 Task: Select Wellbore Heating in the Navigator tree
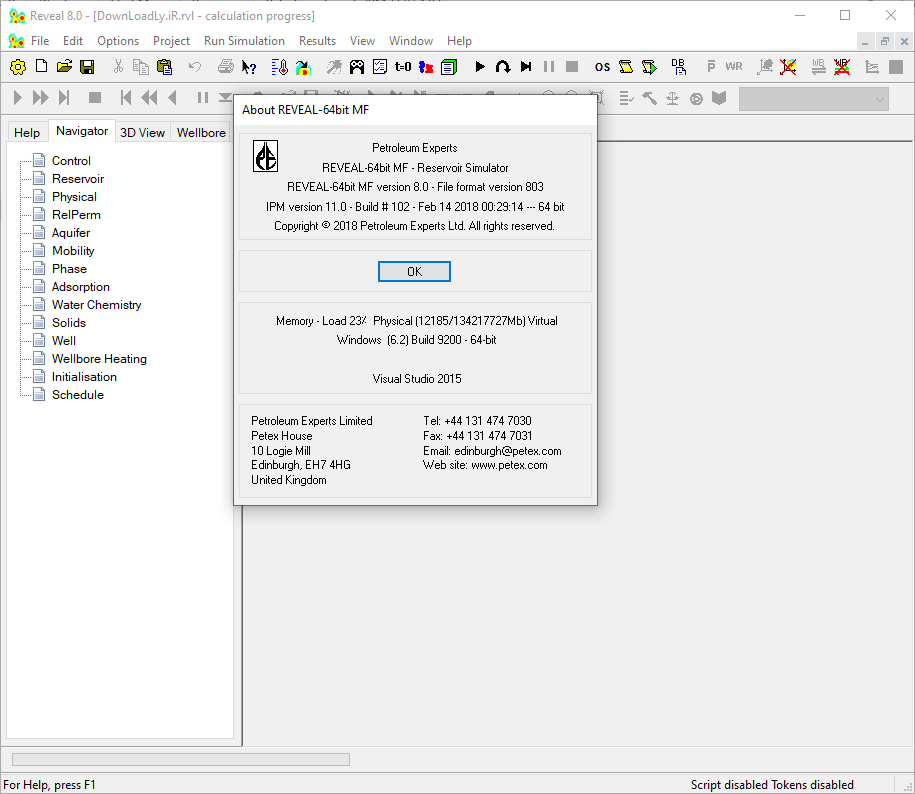[99, 359]
